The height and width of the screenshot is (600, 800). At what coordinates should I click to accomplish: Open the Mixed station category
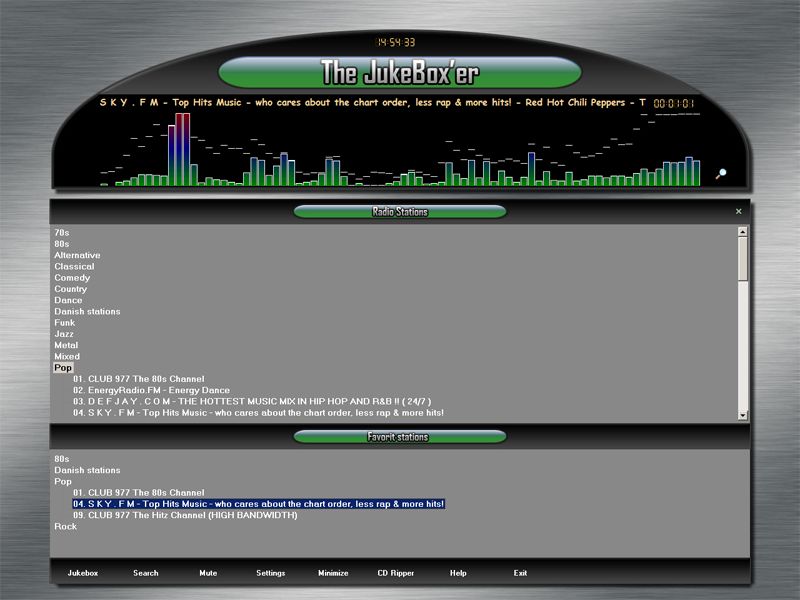(67, 356)
